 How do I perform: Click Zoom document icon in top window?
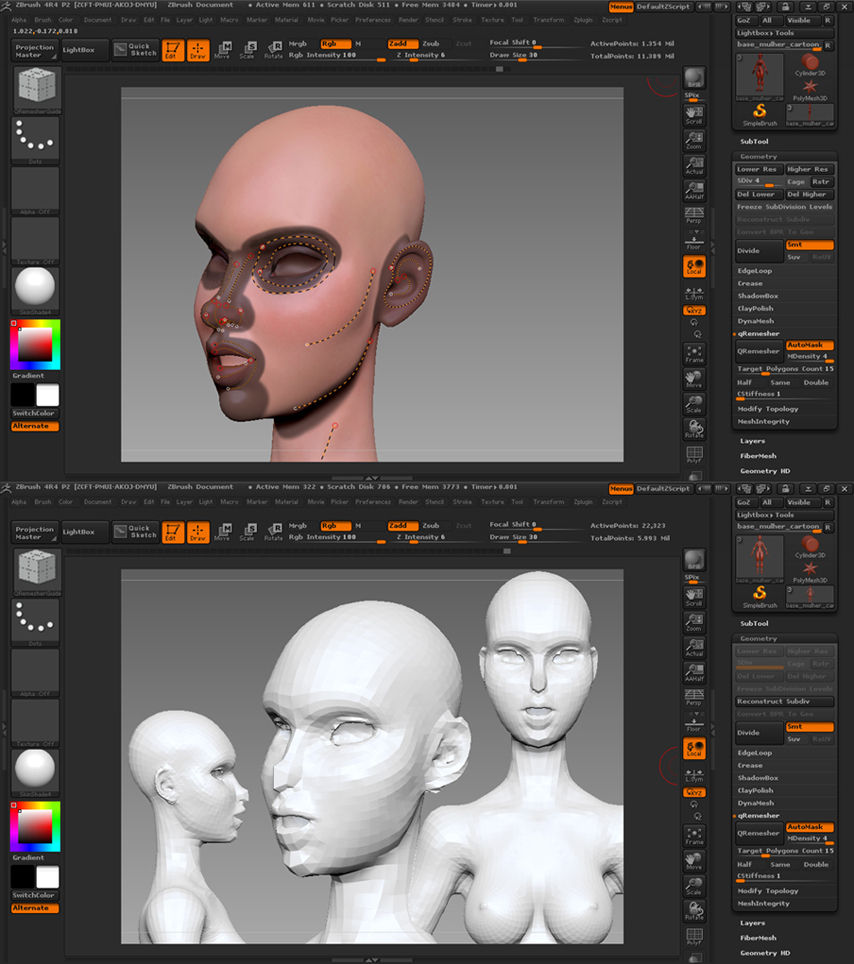coord(694,141)
